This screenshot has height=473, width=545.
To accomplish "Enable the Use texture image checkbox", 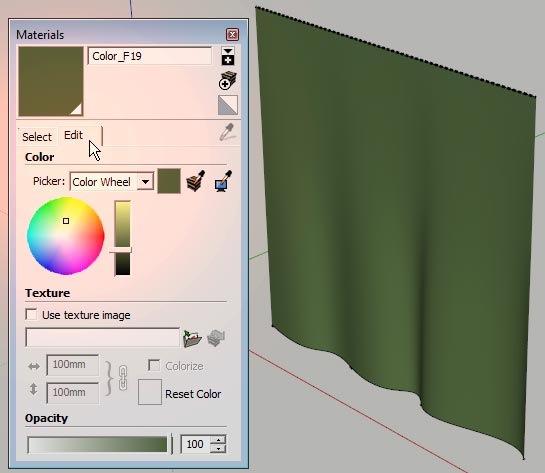I will point(31,315).
